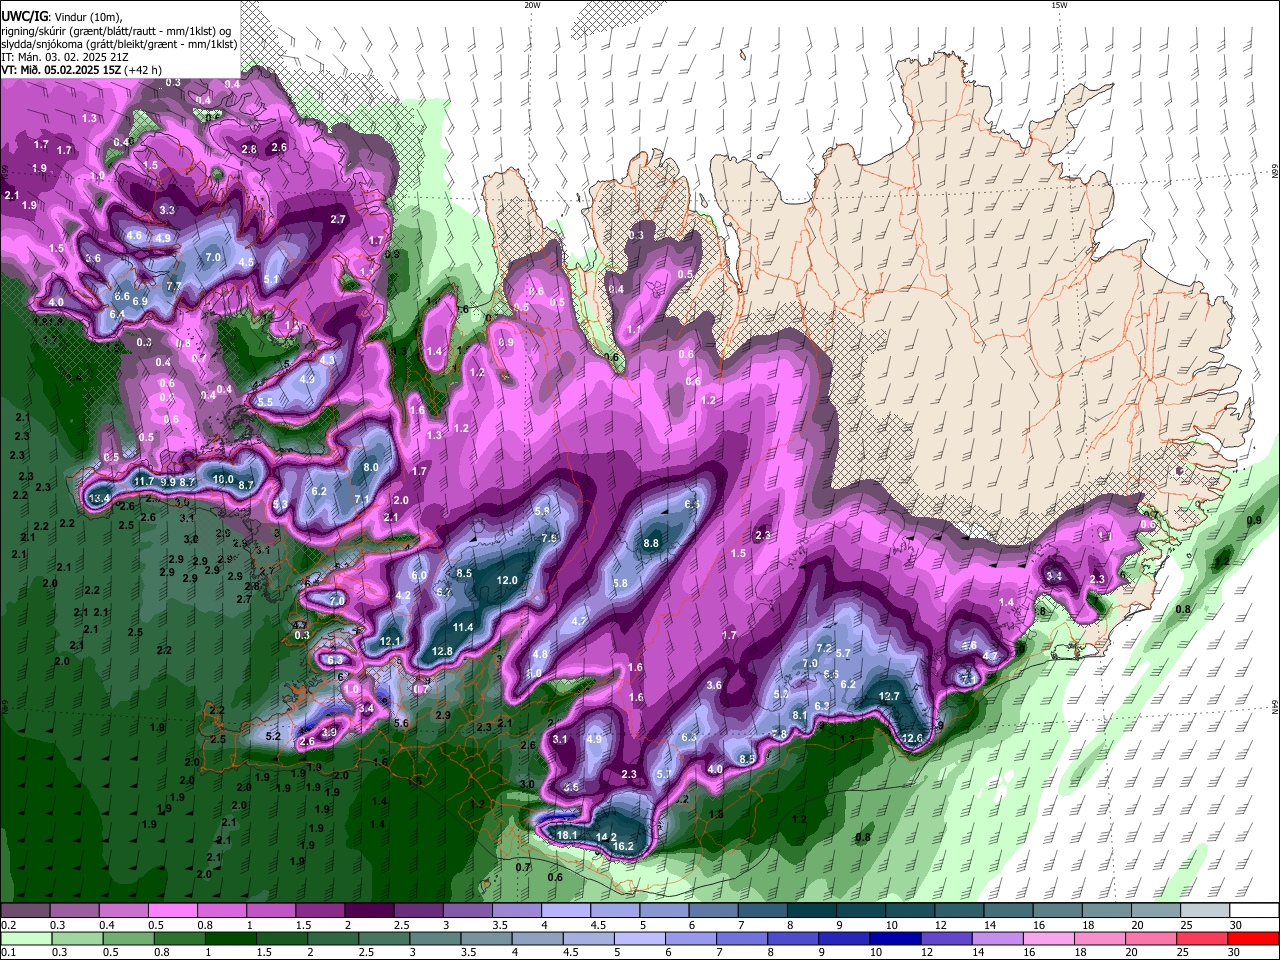1280x960 pixels.
Task: Click the 16.2 precipitation value
Action: [x=623, y=846]
